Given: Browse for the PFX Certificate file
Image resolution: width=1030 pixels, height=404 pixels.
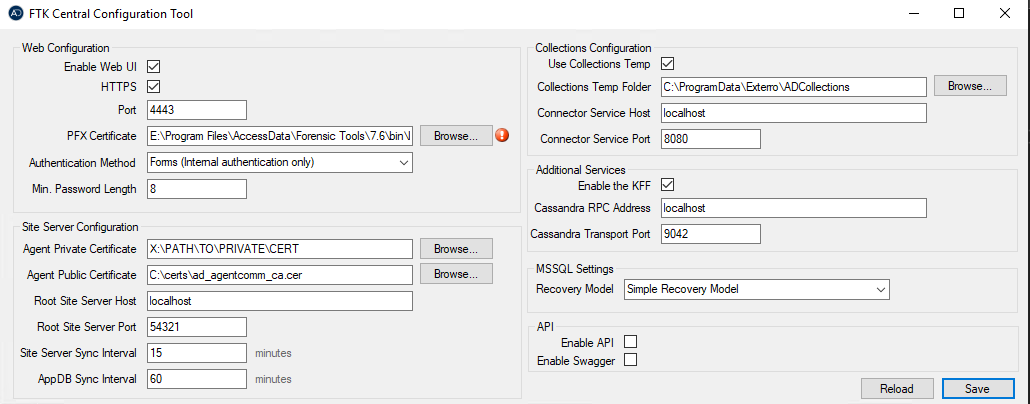Looking at the screenshot, I should click(456, 136).
